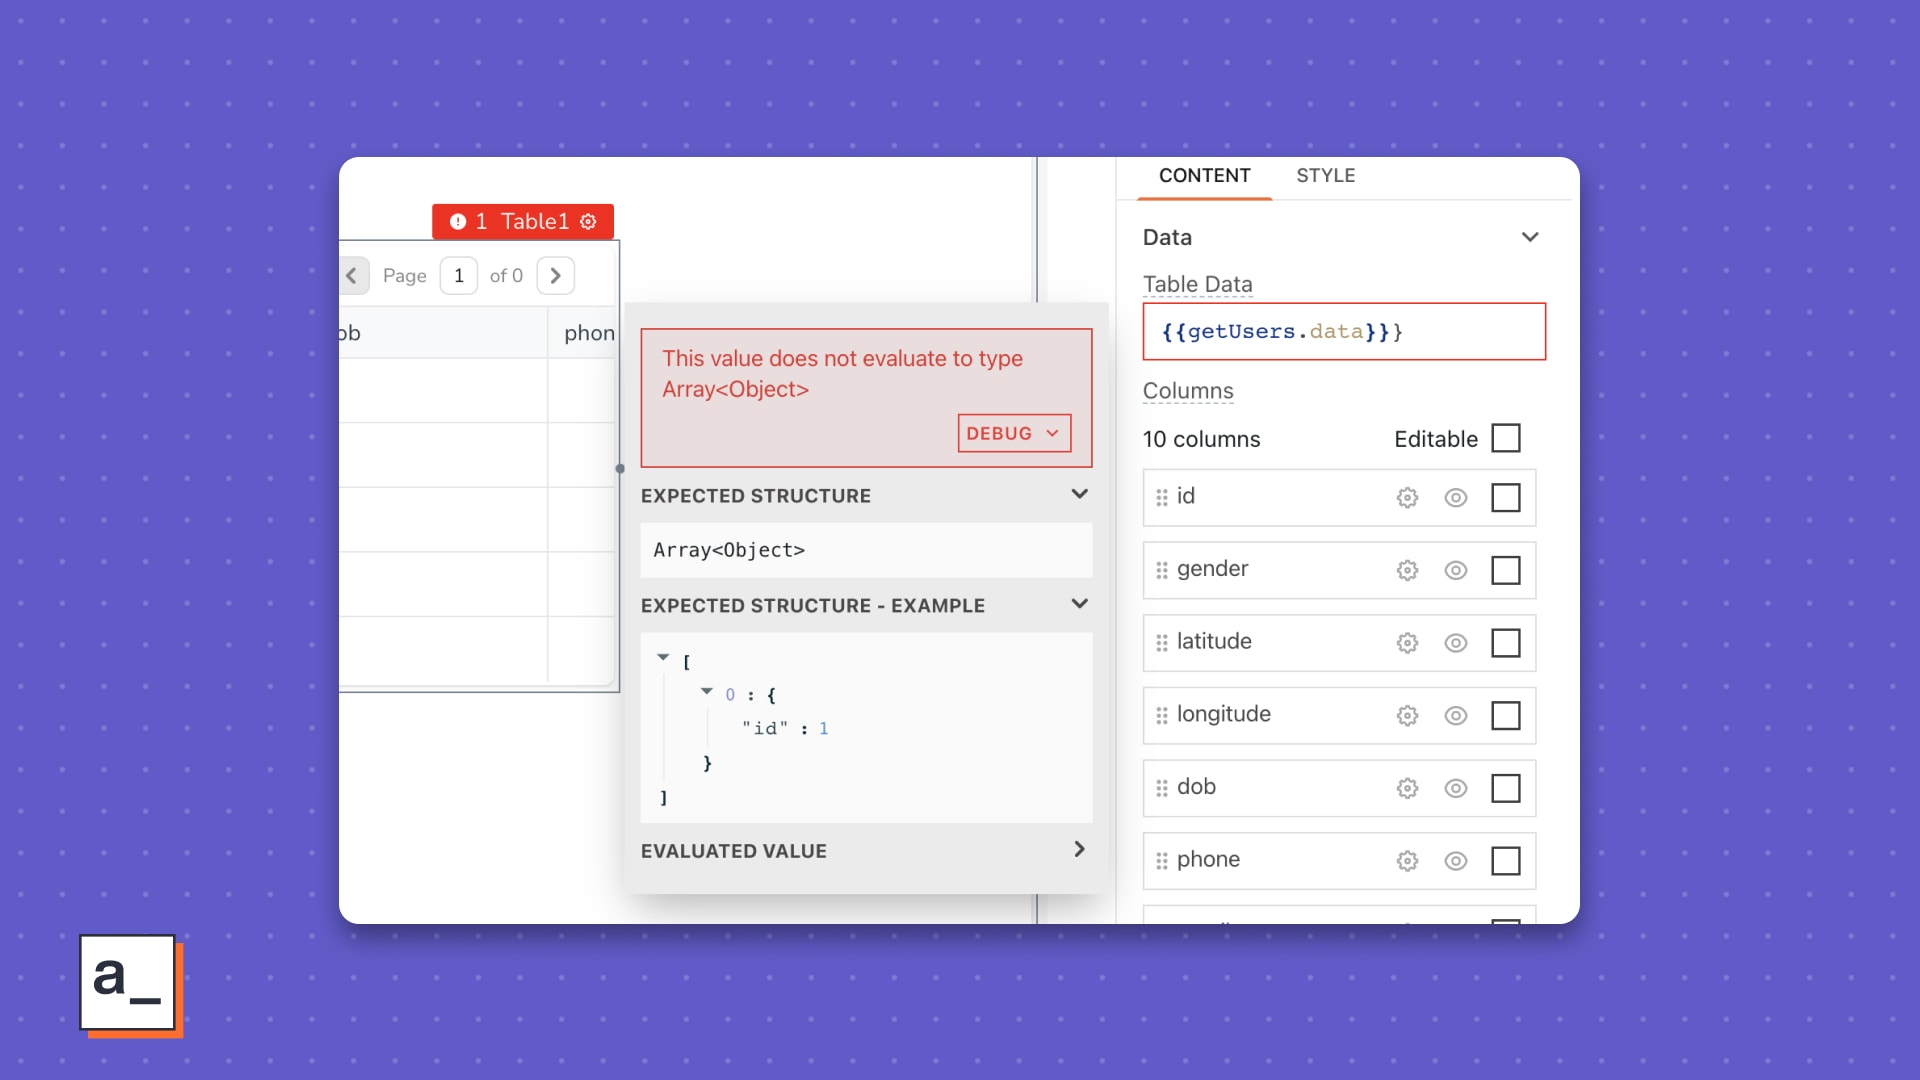Hide the phone column using eye icon

point(1456,861)
